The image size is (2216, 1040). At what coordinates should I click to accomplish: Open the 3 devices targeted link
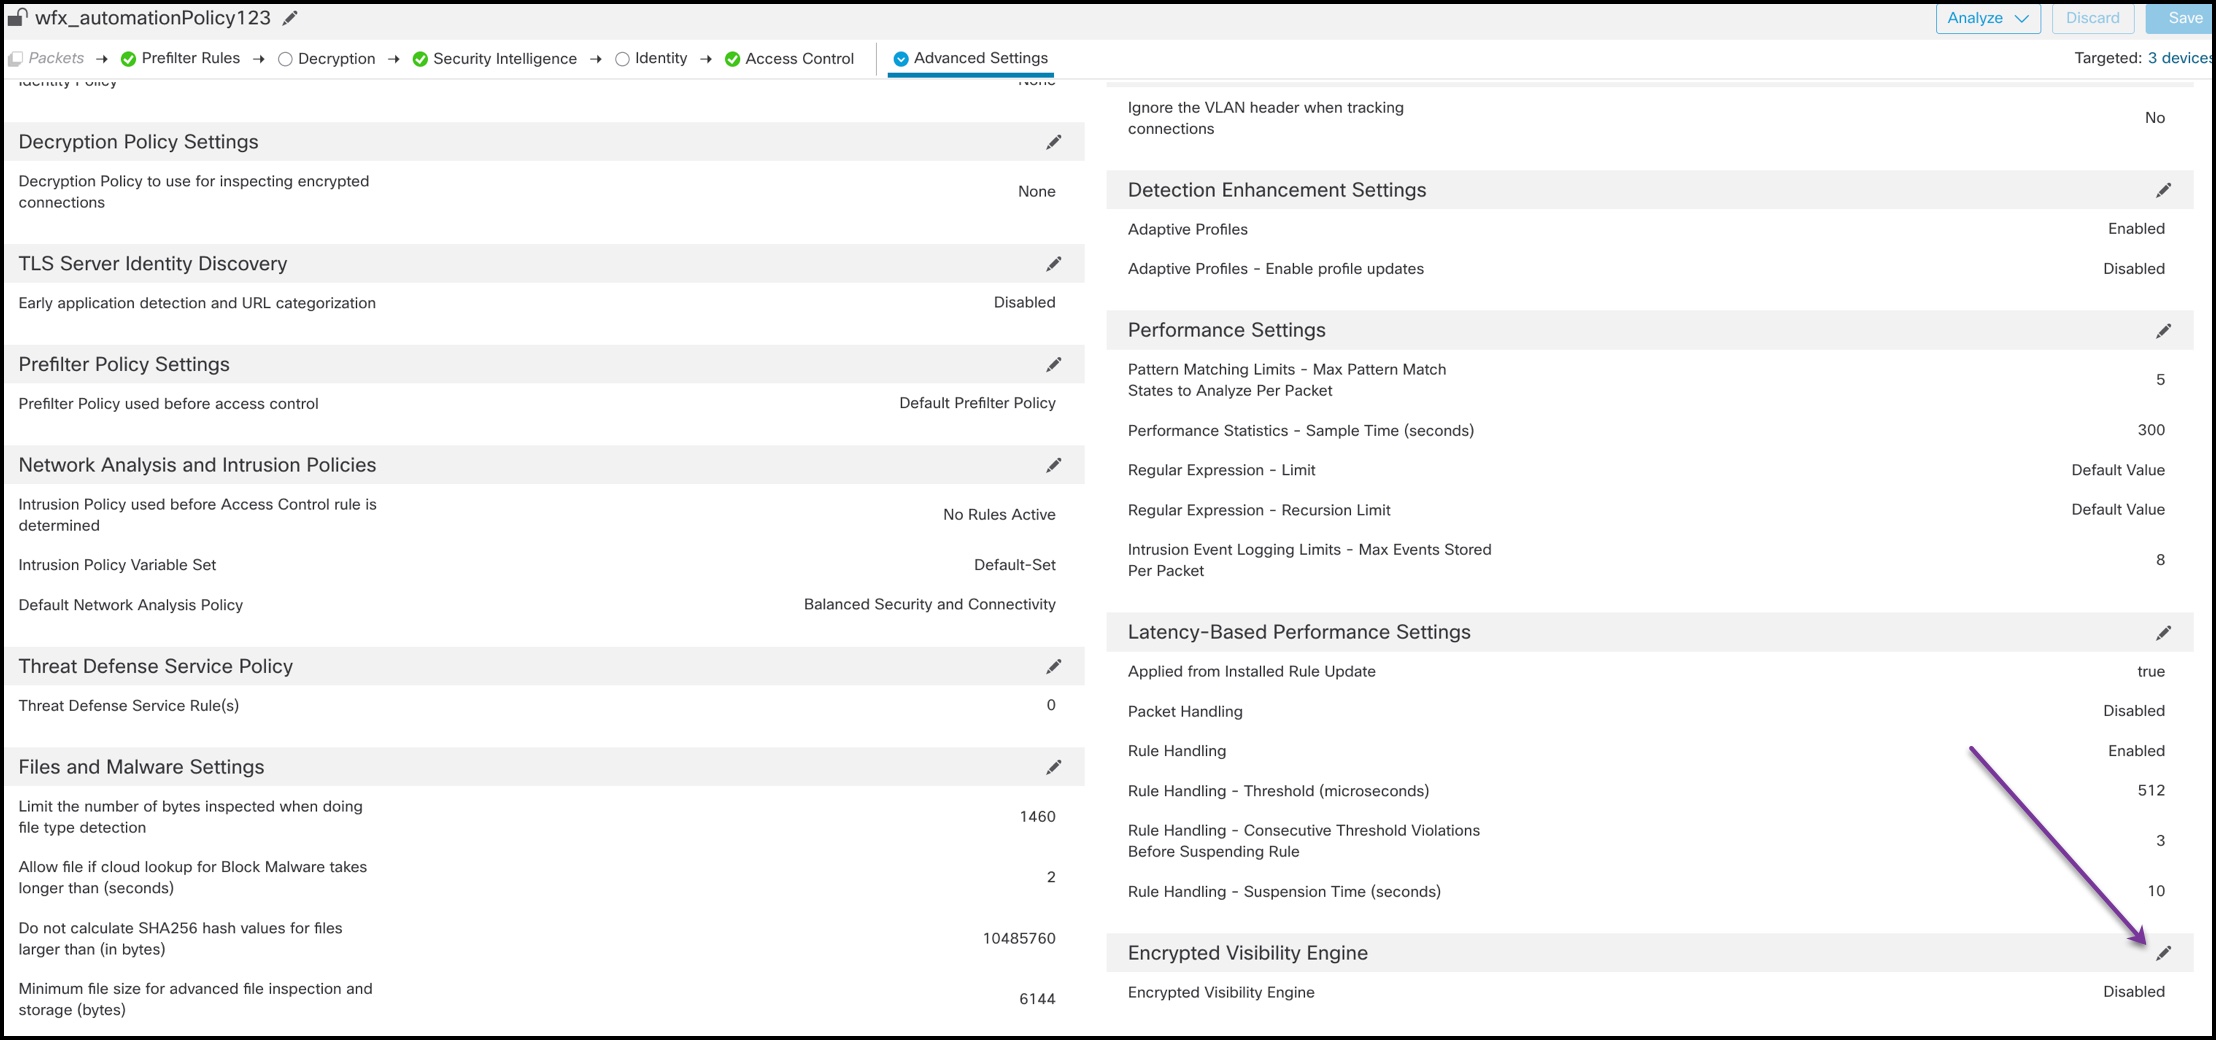[2180, 58]
